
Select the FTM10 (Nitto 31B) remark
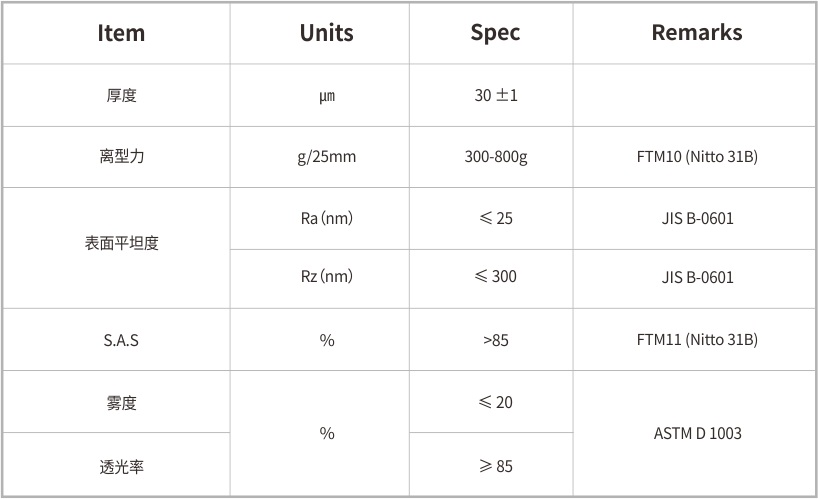coord(696,157)
